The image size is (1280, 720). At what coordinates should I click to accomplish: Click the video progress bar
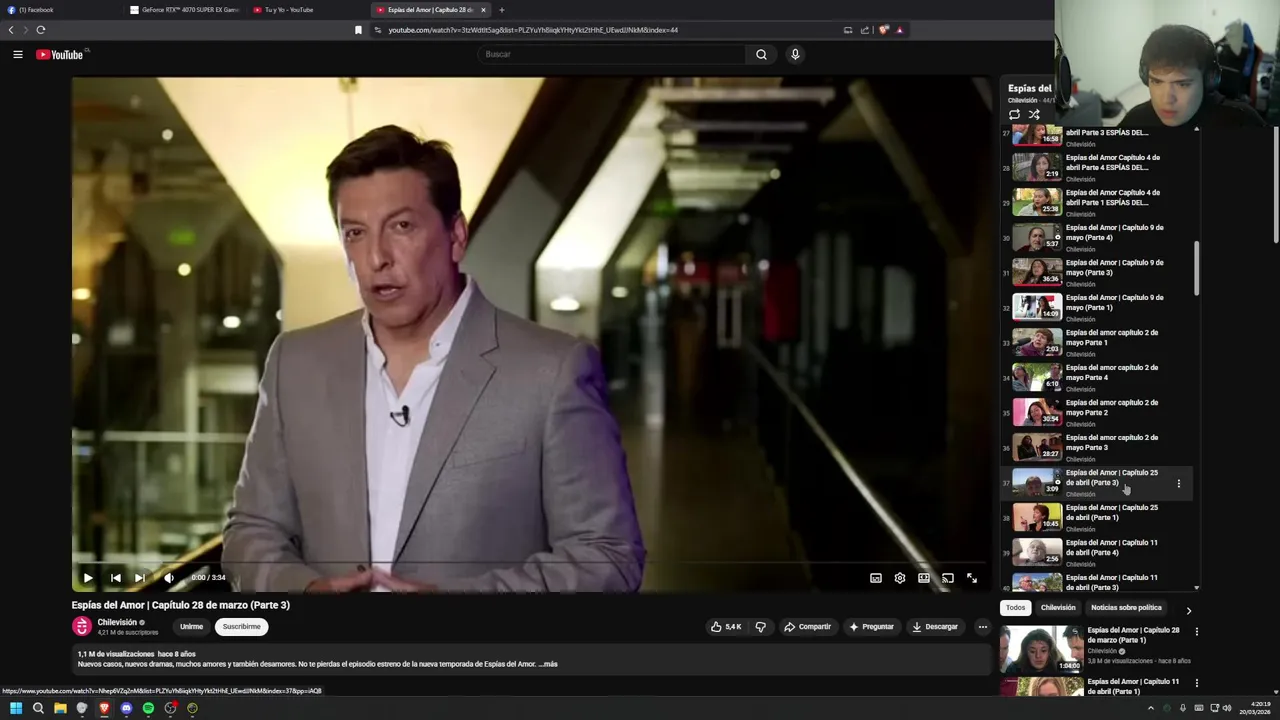coord(530,563)
